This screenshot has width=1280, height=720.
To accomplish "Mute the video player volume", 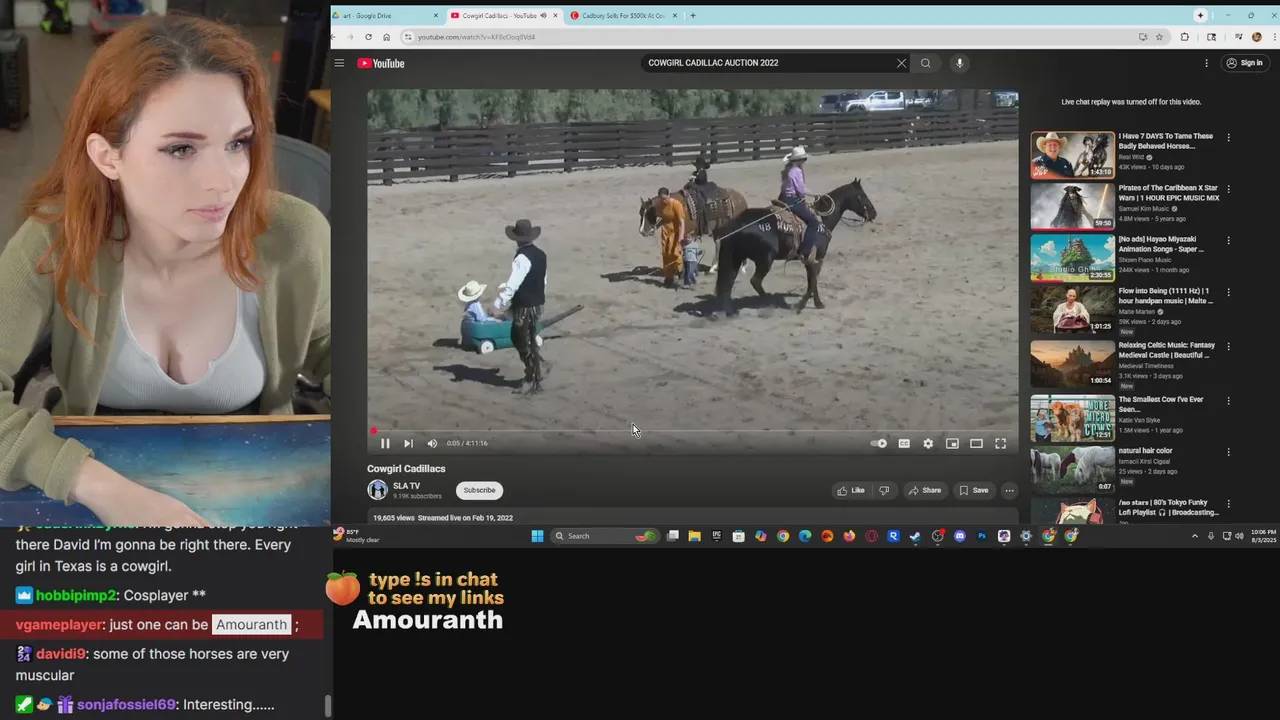I will click(432, 443).
